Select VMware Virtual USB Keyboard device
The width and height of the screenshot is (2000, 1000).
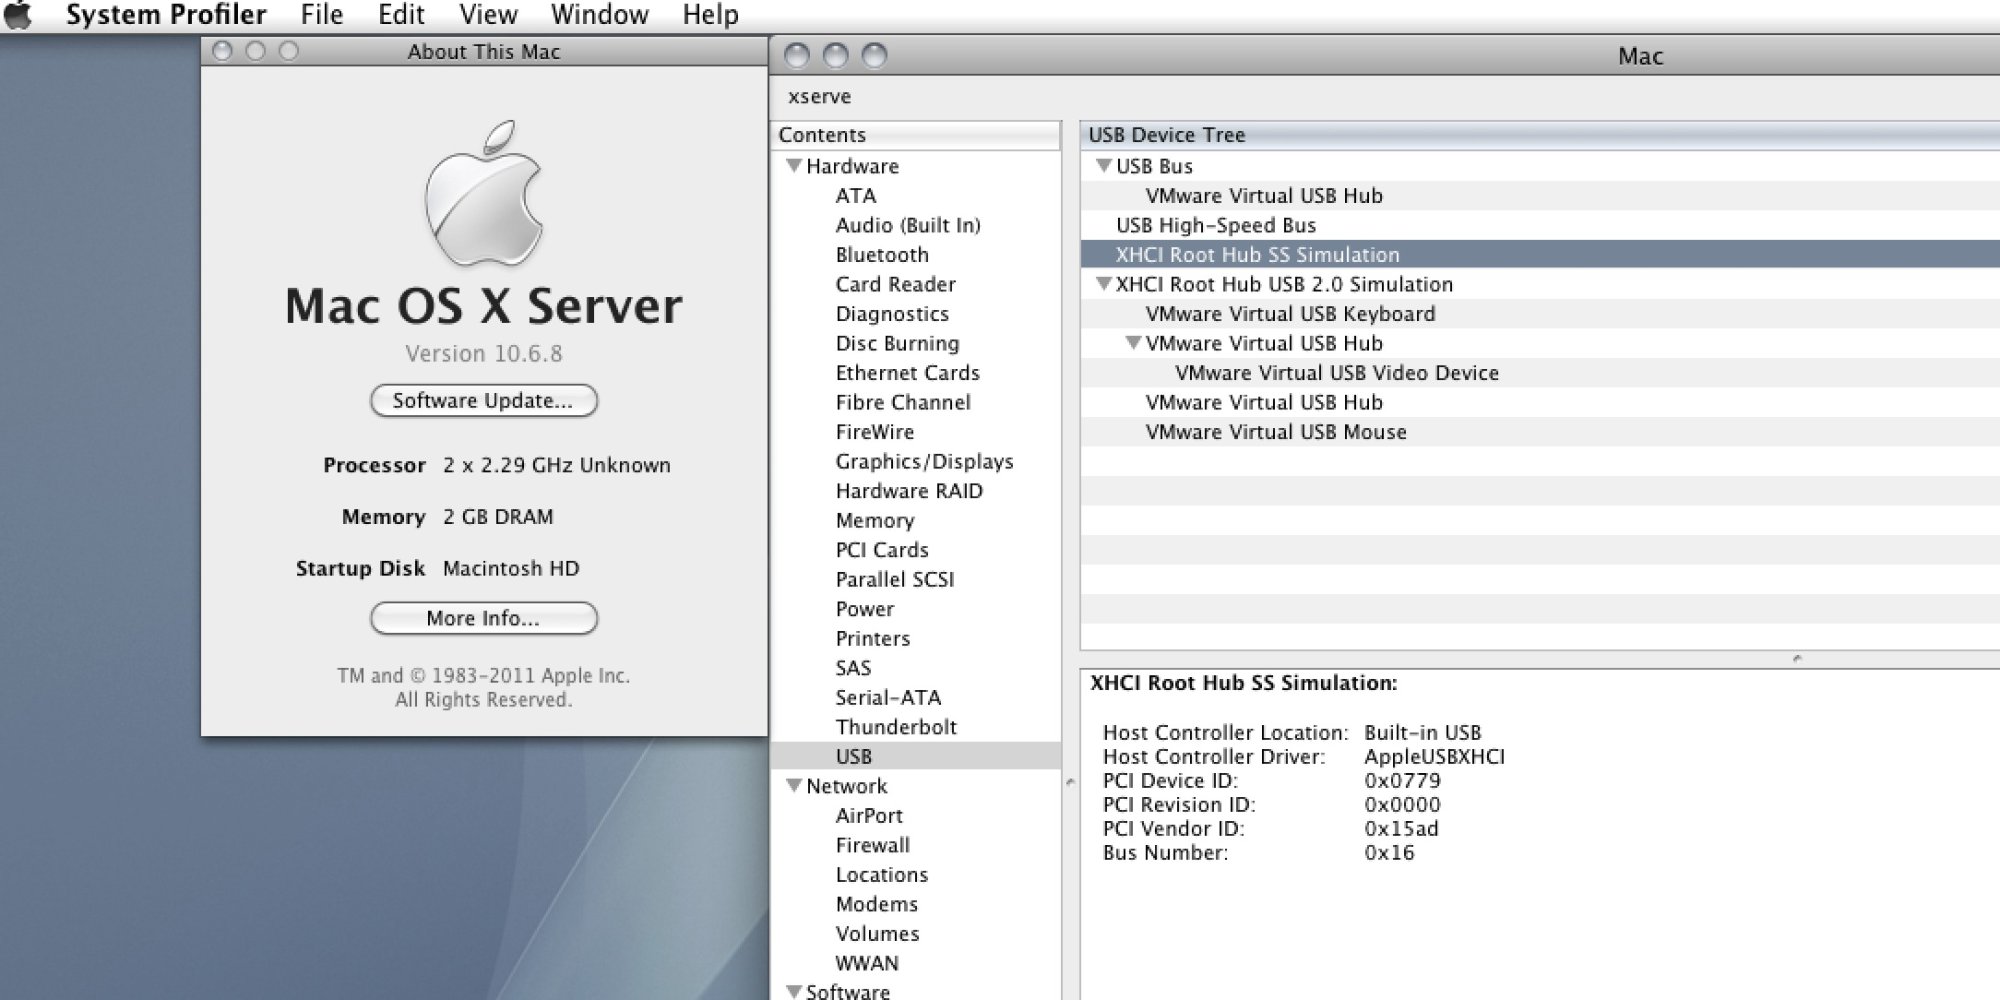pos(1290,314)
